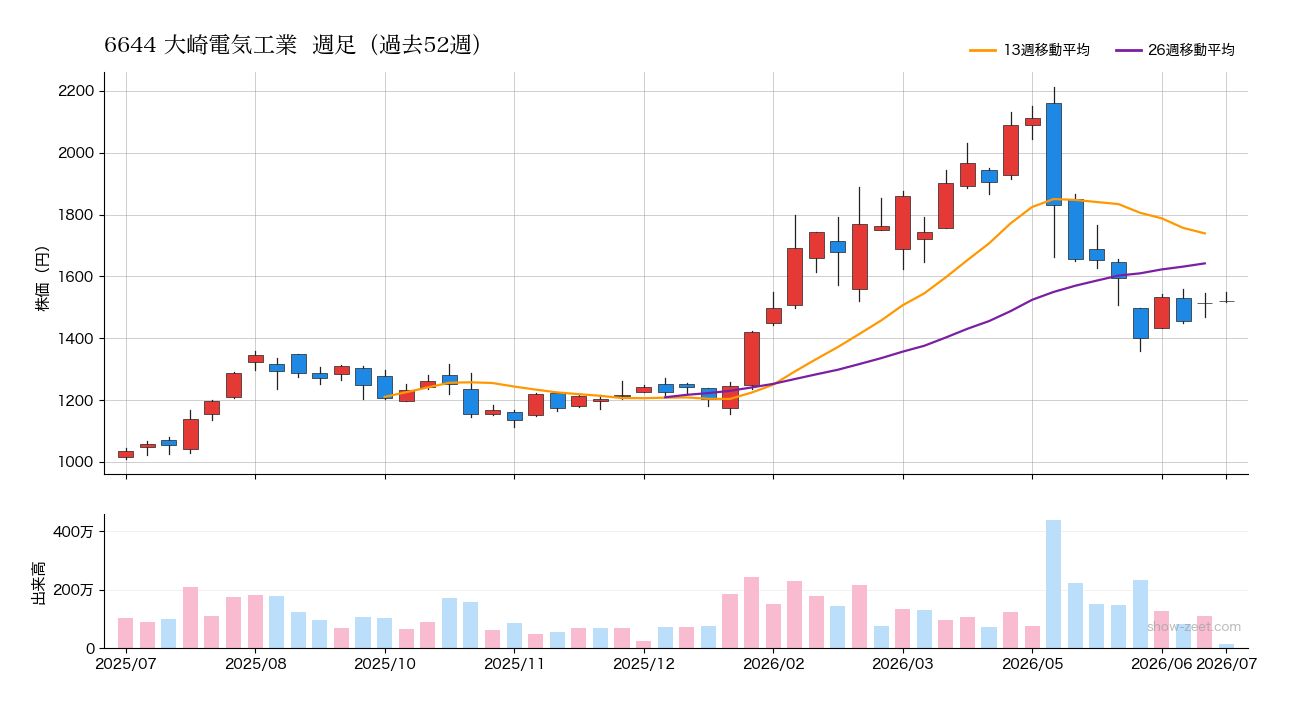The width and height of the screenshot is (1300, 720).
Task: Click the 出来高 volume axis title
Action: click(39, 583)
